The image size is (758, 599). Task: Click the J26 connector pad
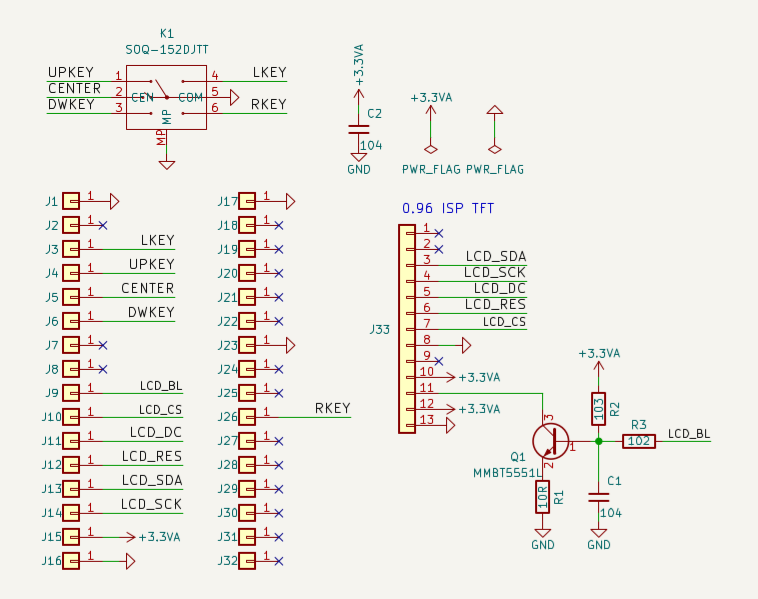click(246, 417)
